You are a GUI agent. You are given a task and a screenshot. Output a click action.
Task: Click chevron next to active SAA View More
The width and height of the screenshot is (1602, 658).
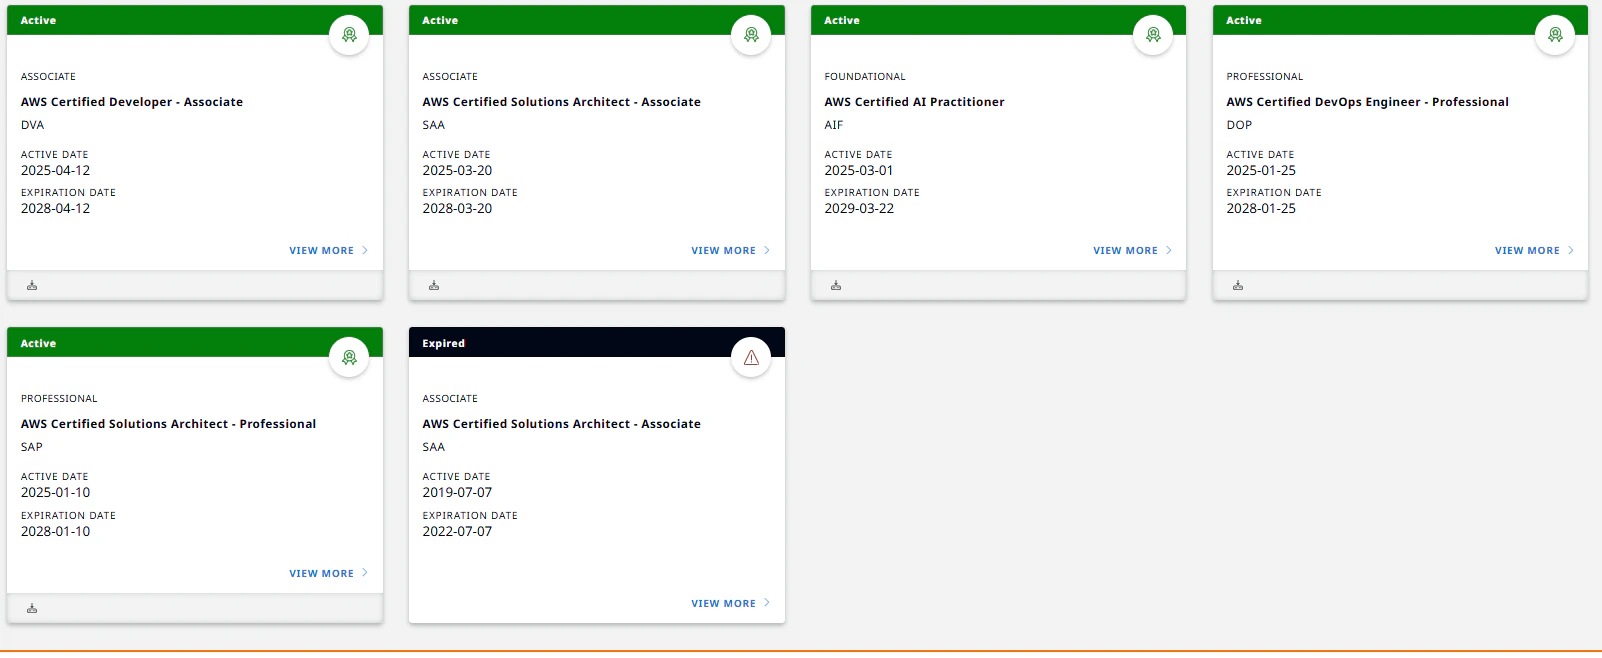(767, 250)
